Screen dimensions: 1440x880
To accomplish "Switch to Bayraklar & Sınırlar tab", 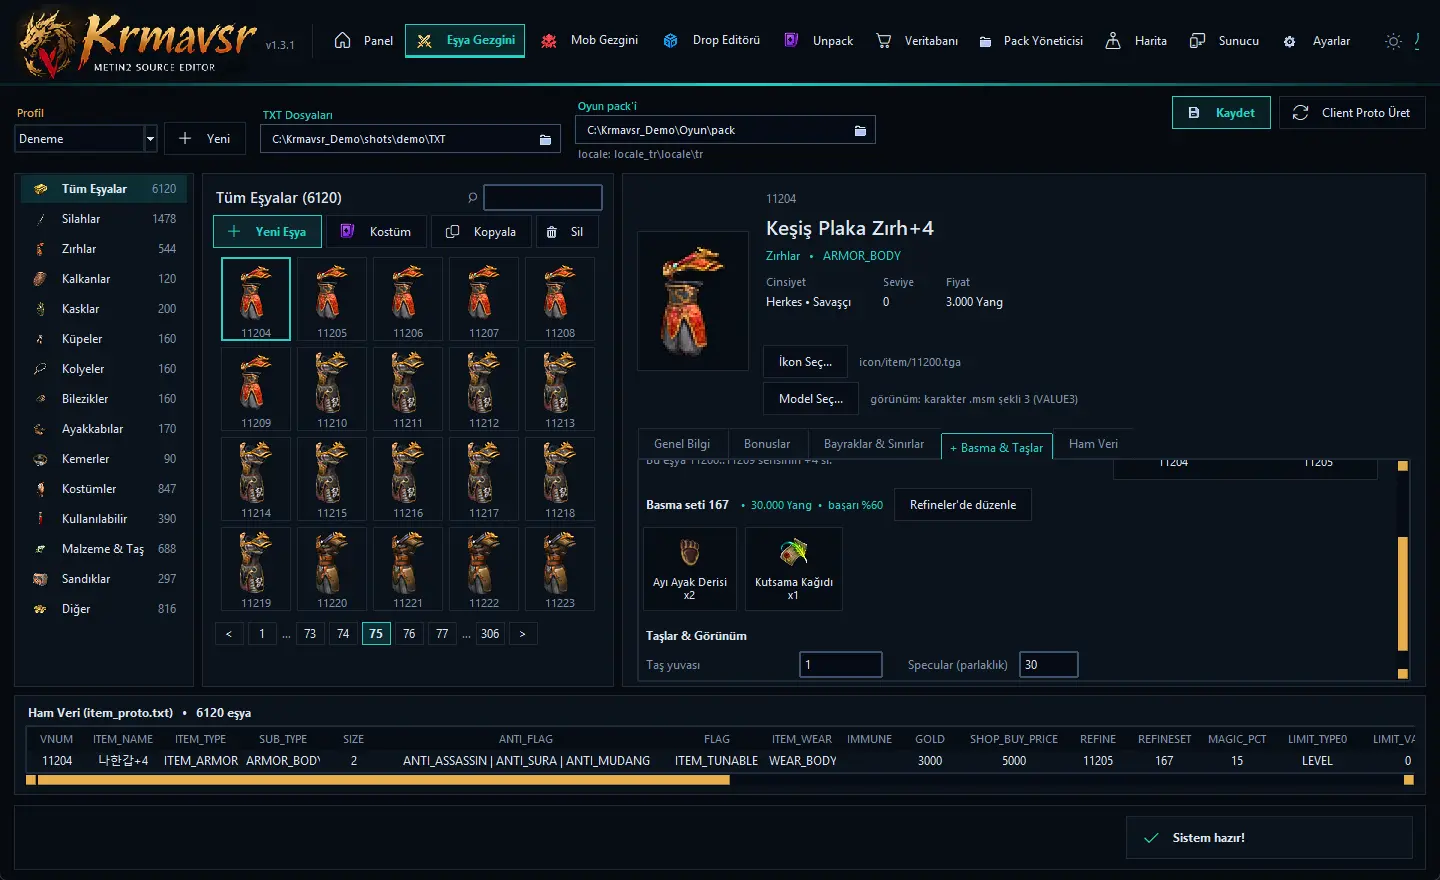I will 874,444.
